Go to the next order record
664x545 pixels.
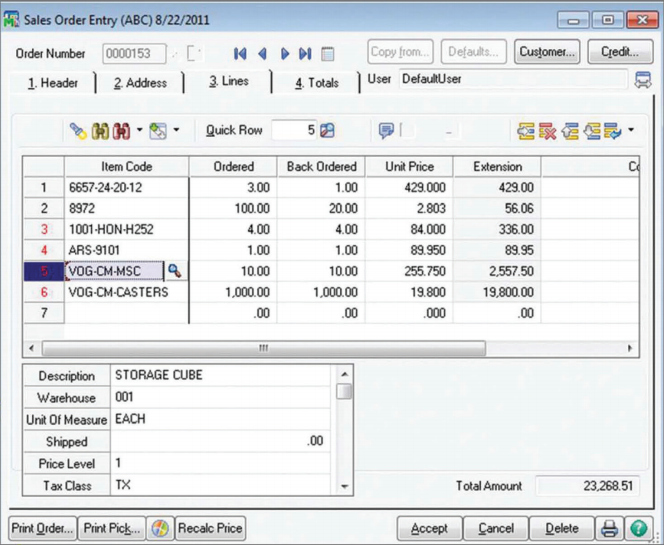pyautogui.click(x=285, y=54)
